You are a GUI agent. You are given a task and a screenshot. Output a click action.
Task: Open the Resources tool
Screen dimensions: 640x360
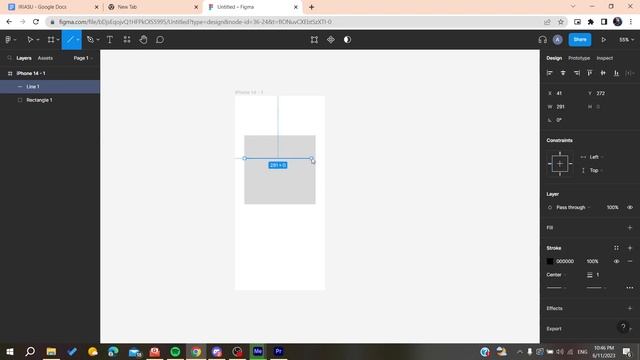pyautogui.click(x=127, y=40)
